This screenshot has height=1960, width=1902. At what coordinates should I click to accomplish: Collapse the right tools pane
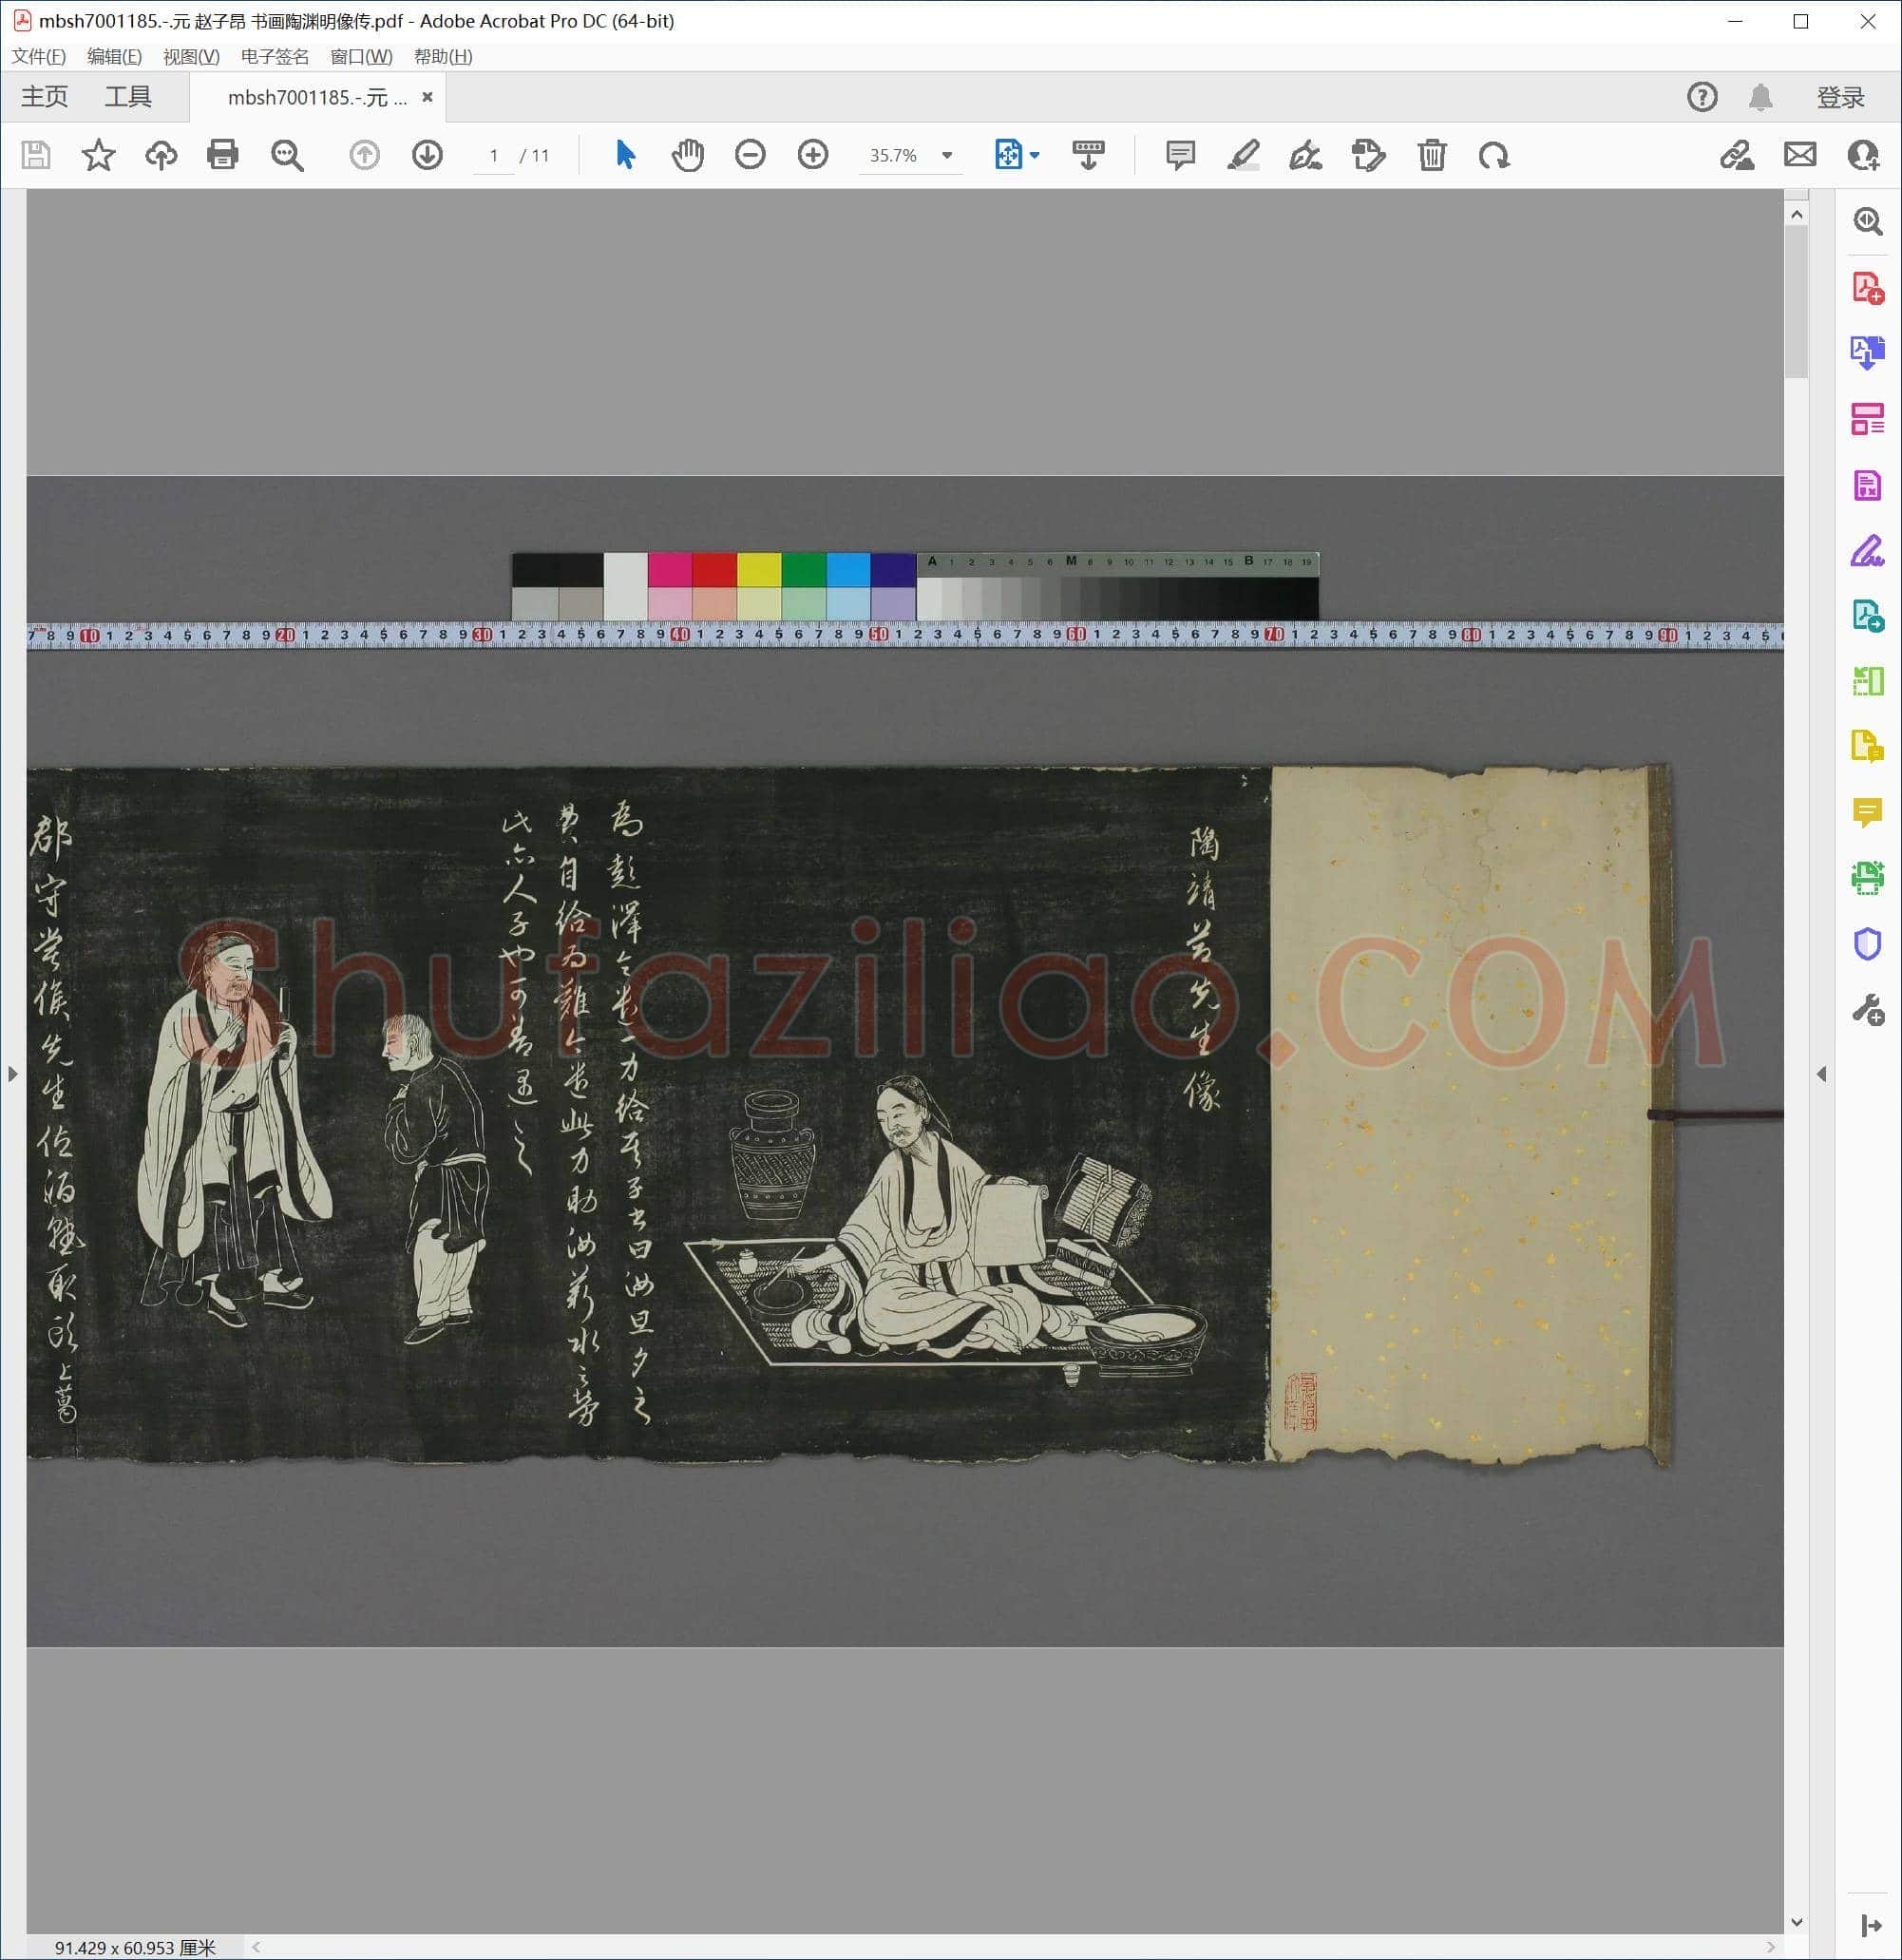click(x=1821, y=1074)
